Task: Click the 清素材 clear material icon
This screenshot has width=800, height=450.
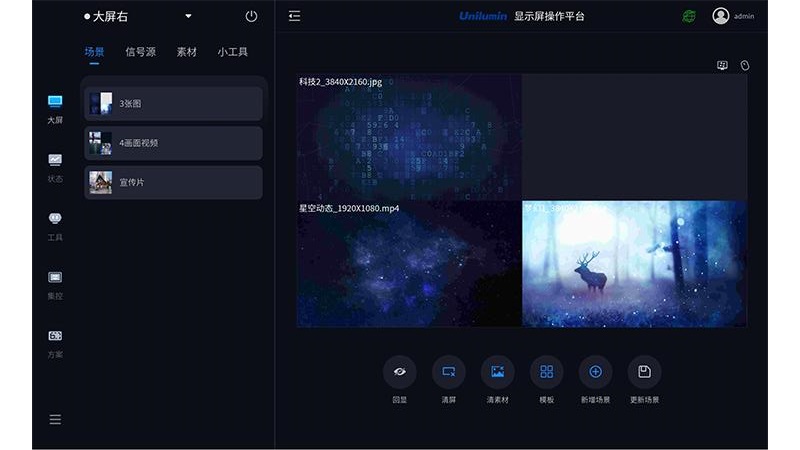Action: coord(497,372)
